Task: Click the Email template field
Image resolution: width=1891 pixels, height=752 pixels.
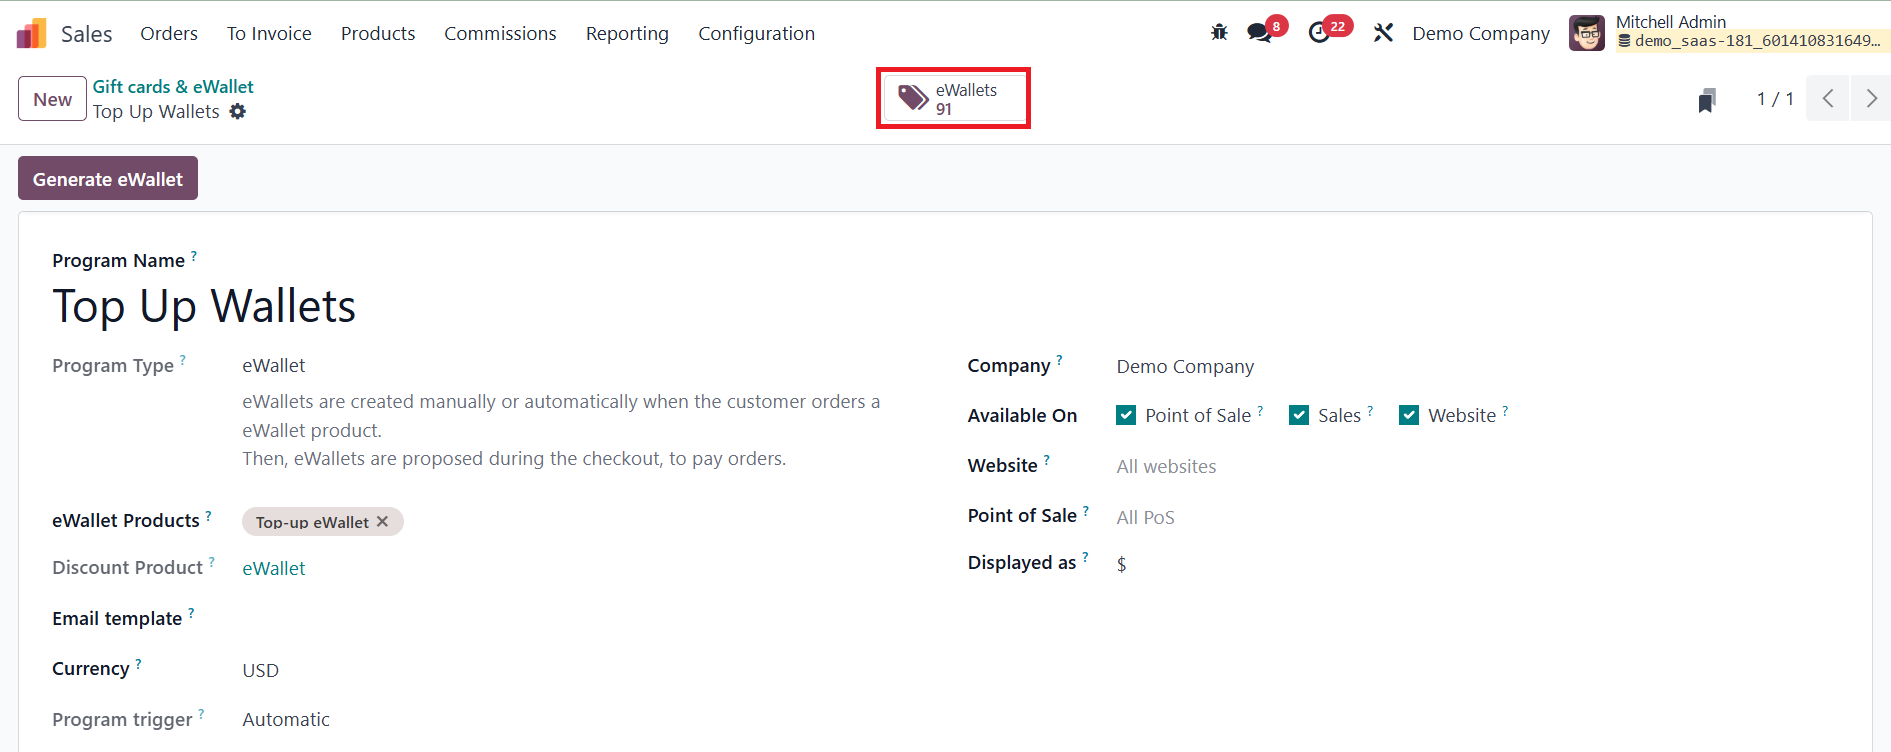Action: point(560,619)
